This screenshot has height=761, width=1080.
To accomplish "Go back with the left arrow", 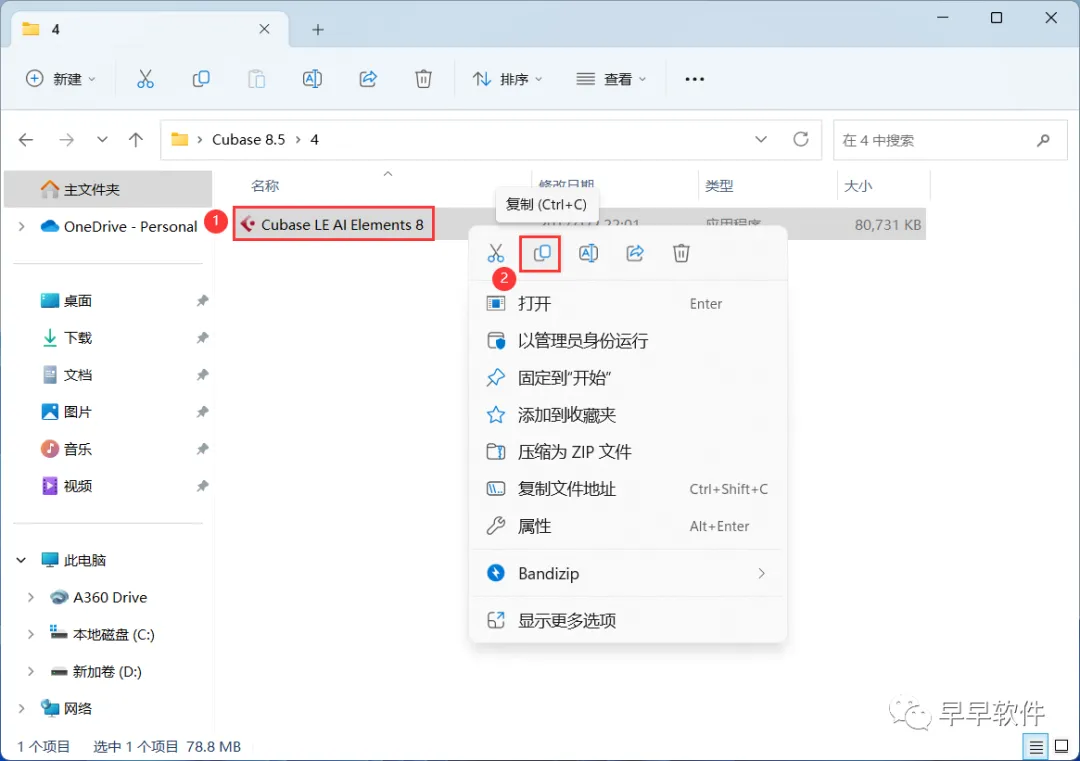I will (26, 140).
